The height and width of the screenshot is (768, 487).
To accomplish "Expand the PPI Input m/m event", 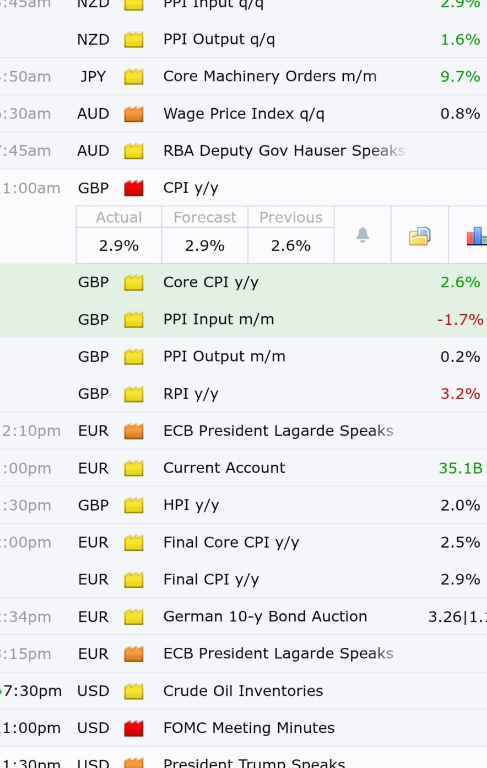I will [x=244, y=319].
